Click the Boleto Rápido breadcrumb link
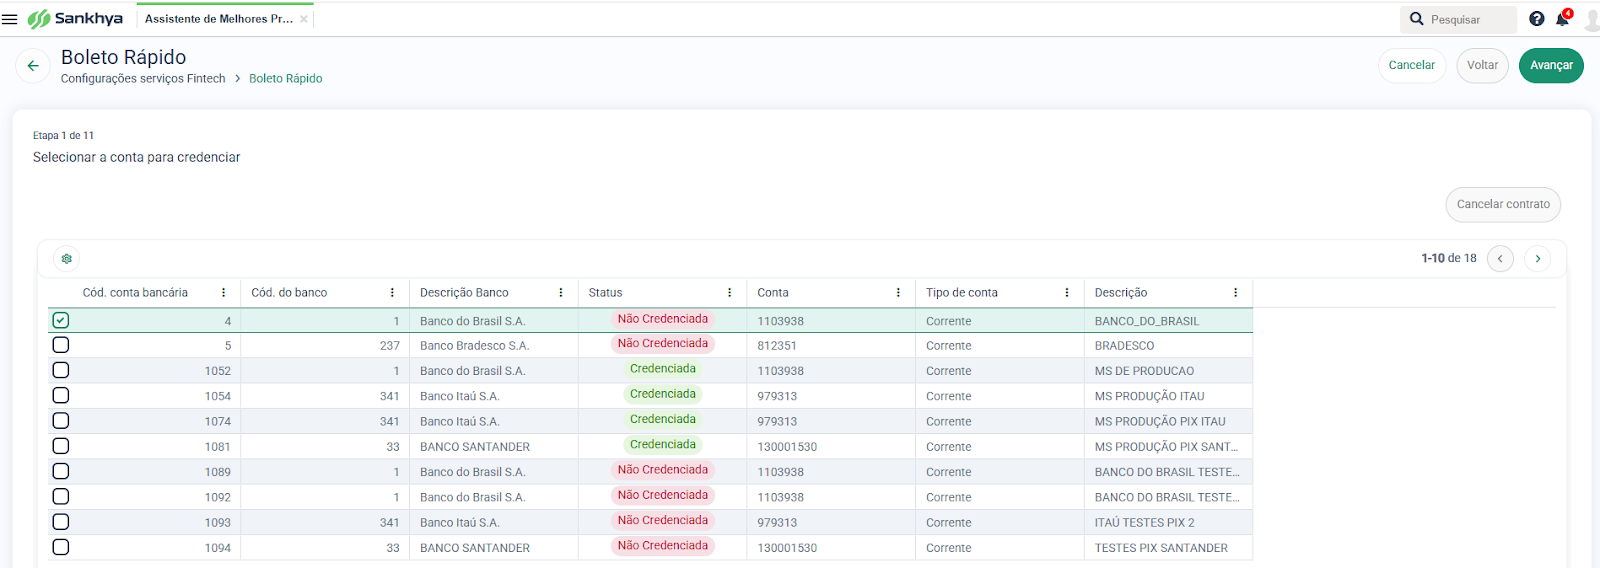 point(286,79)
